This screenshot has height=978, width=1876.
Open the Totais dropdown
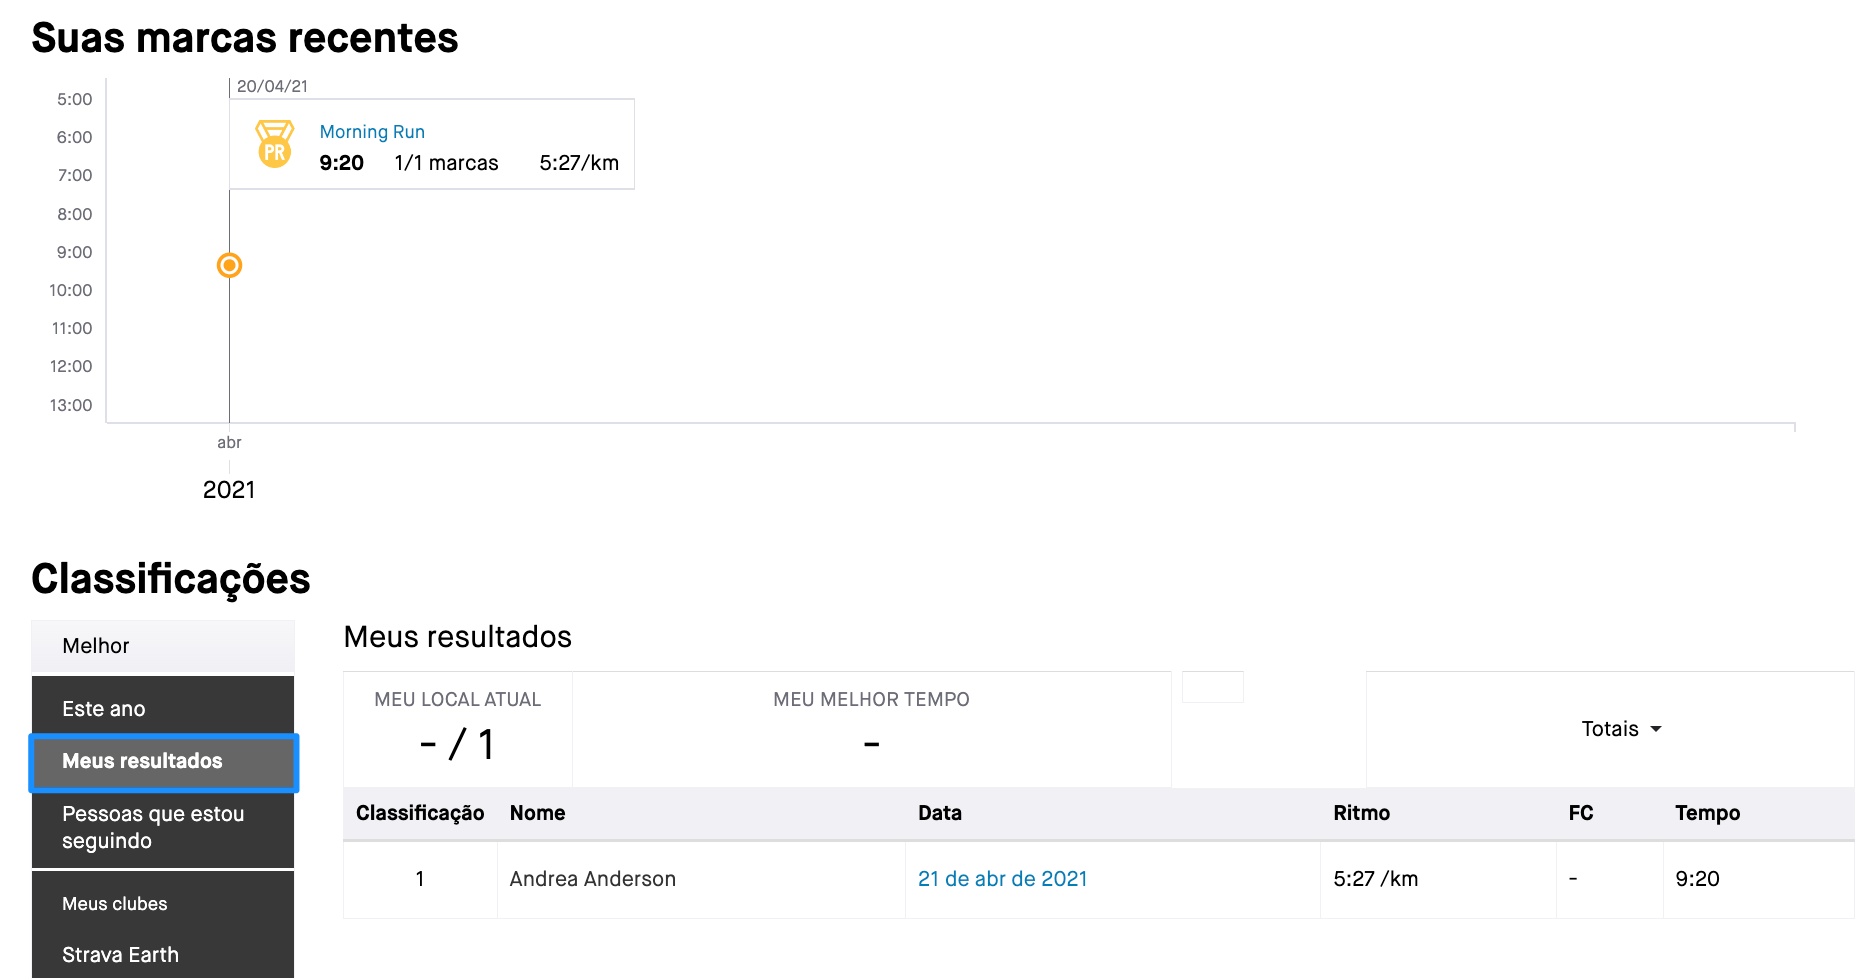point(1621,729)
